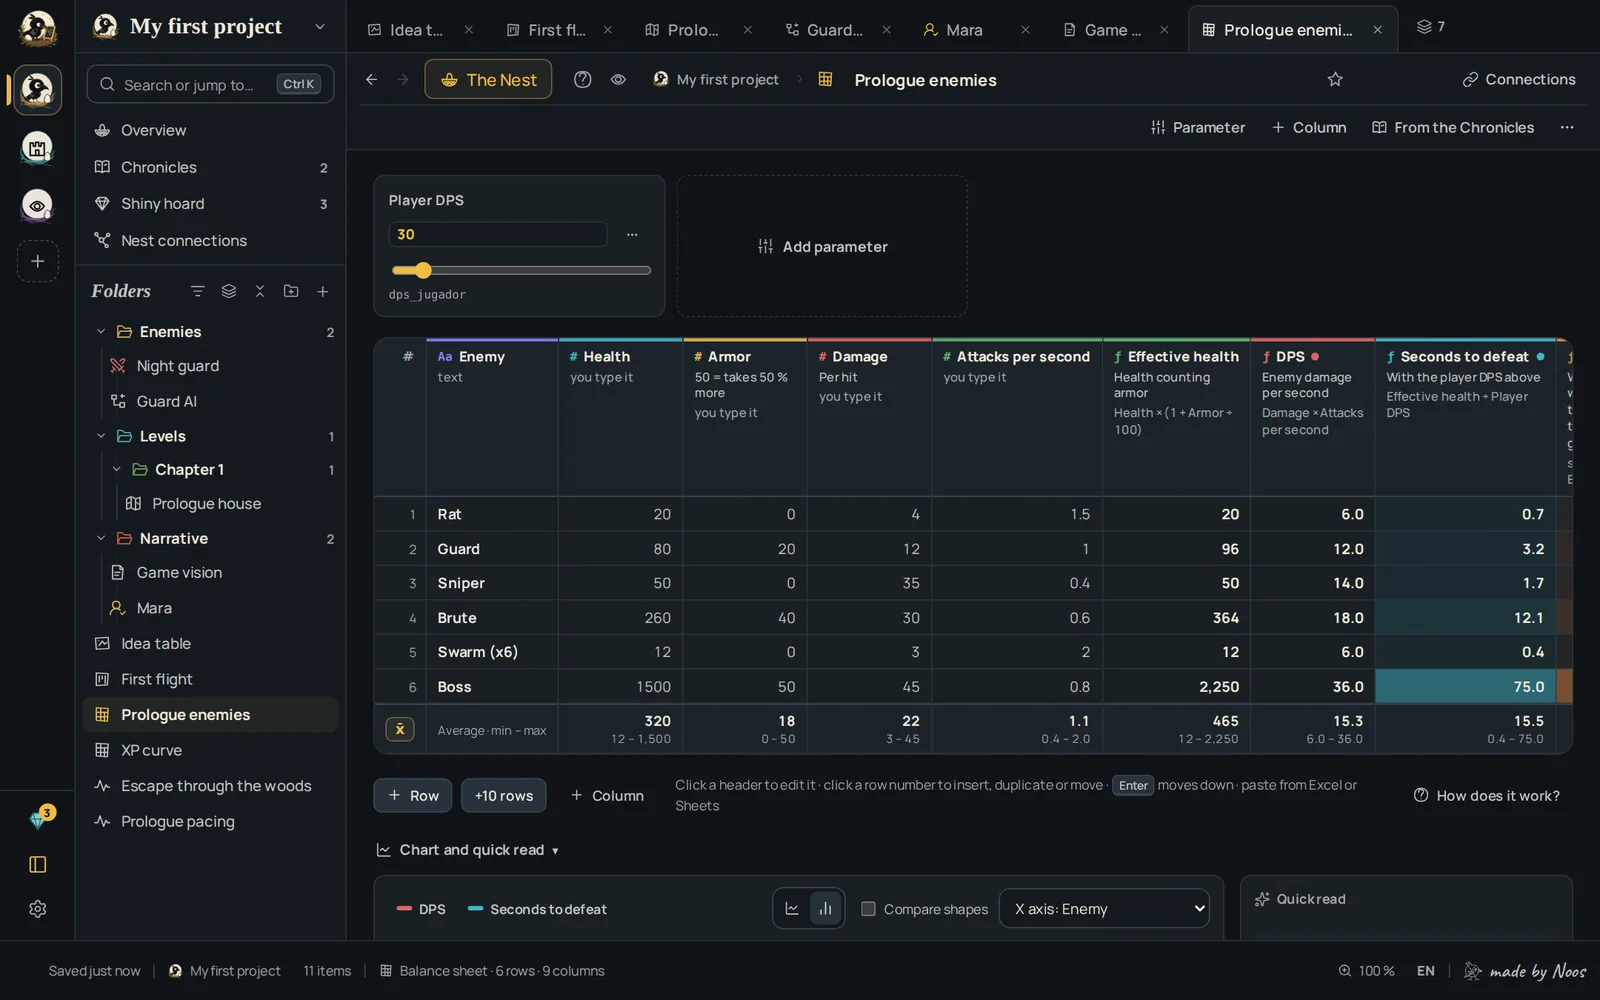Viewport: 1600px width, 1000px height.
Task: Open the more options ellipsis next to From the Chronicles
Action: coord(1567,127)
